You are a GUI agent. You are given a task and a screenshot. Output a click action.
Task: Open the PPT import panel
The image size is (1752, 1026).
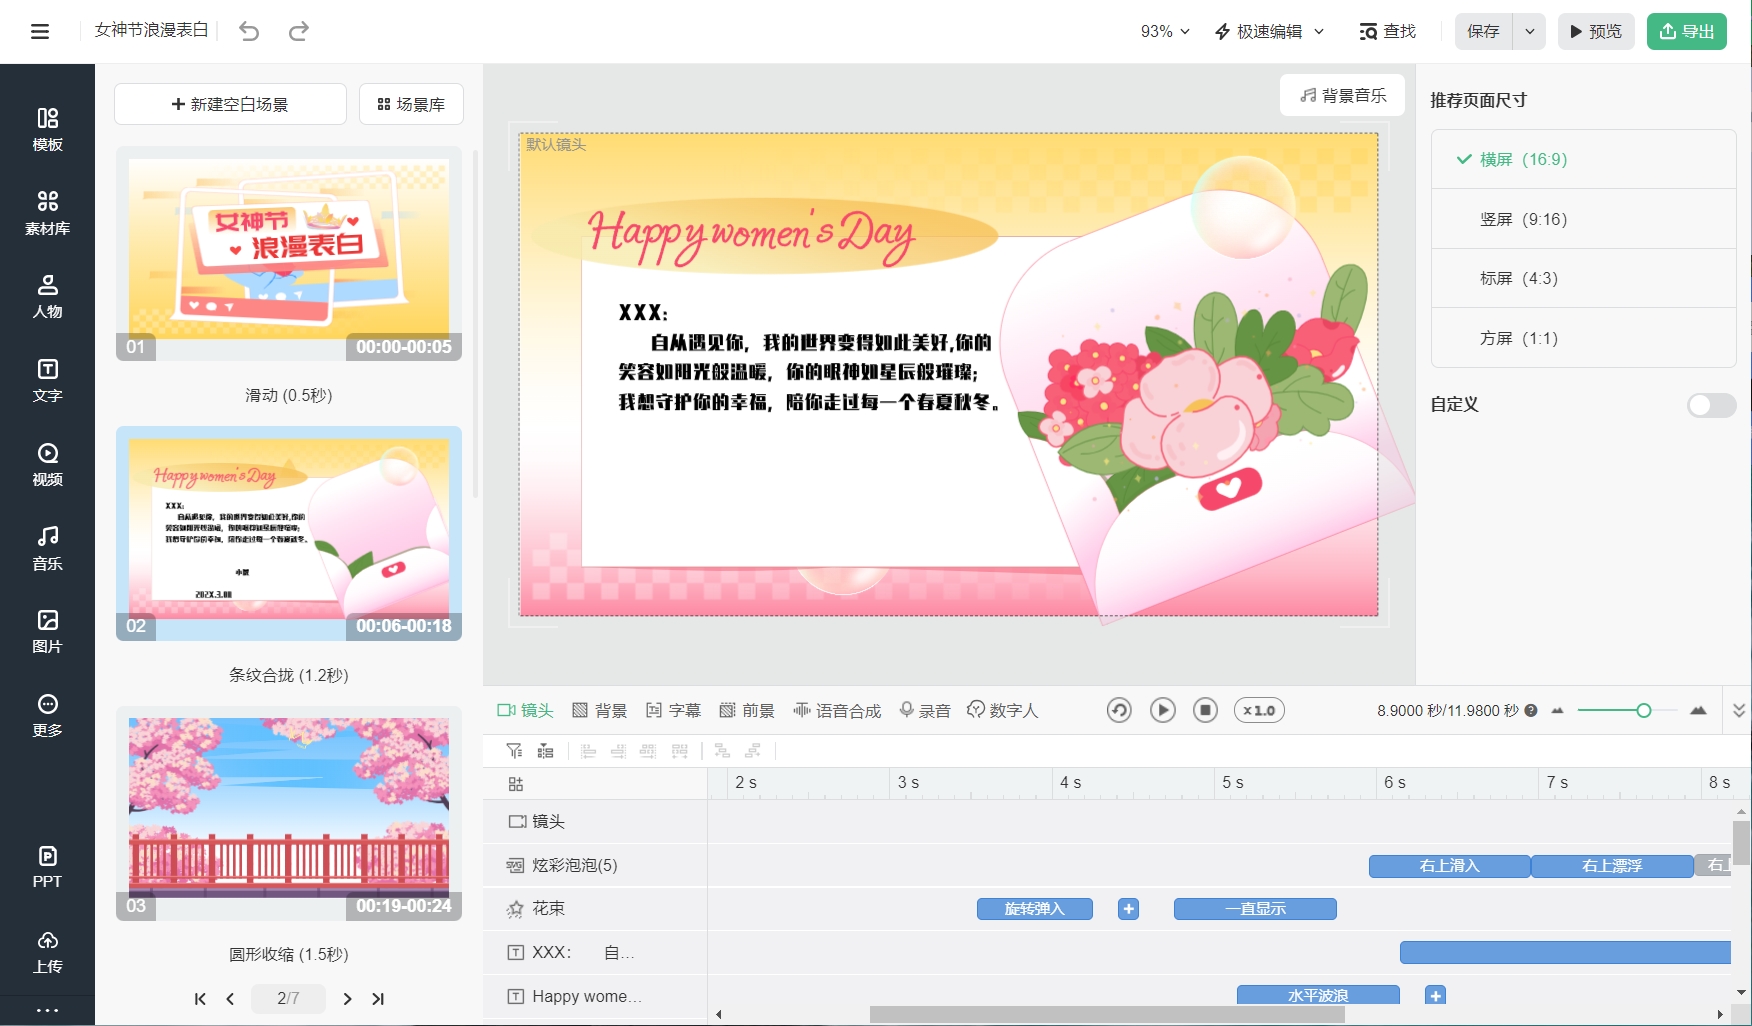tap(47, 866)
